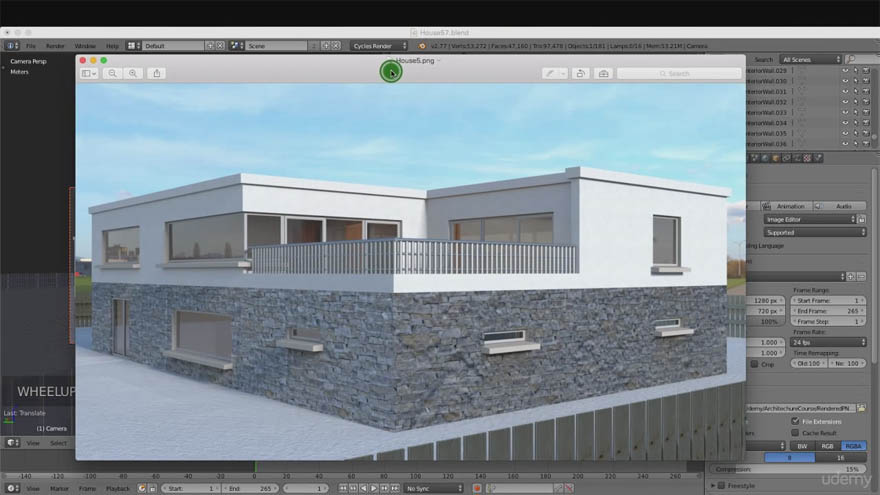This screenshot has height=495, width=880.
Task: Delete the Default screen layout
Action: pos(221,46)
